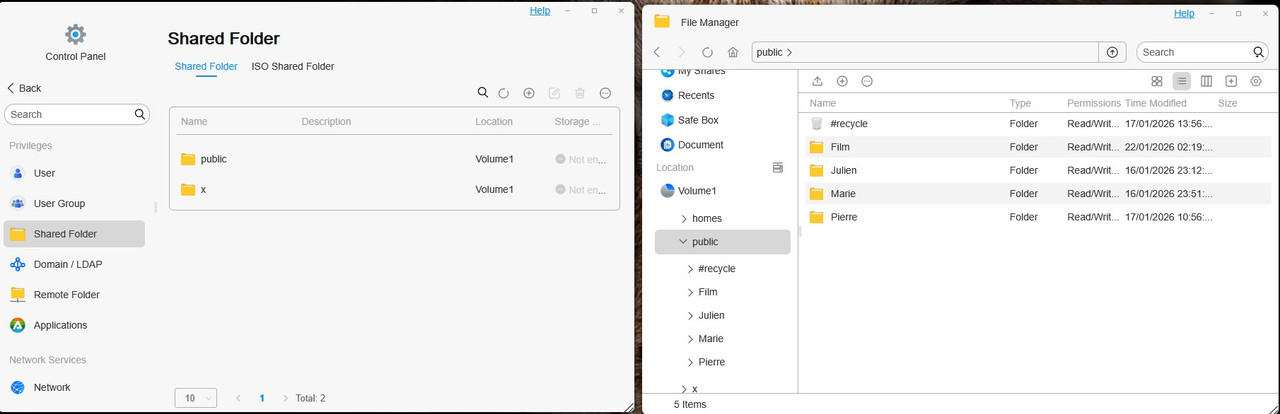The image size is (1280, 414).
Task: Switch File Manager to thumbnail grid view
Action: (x=1157, y=81)
